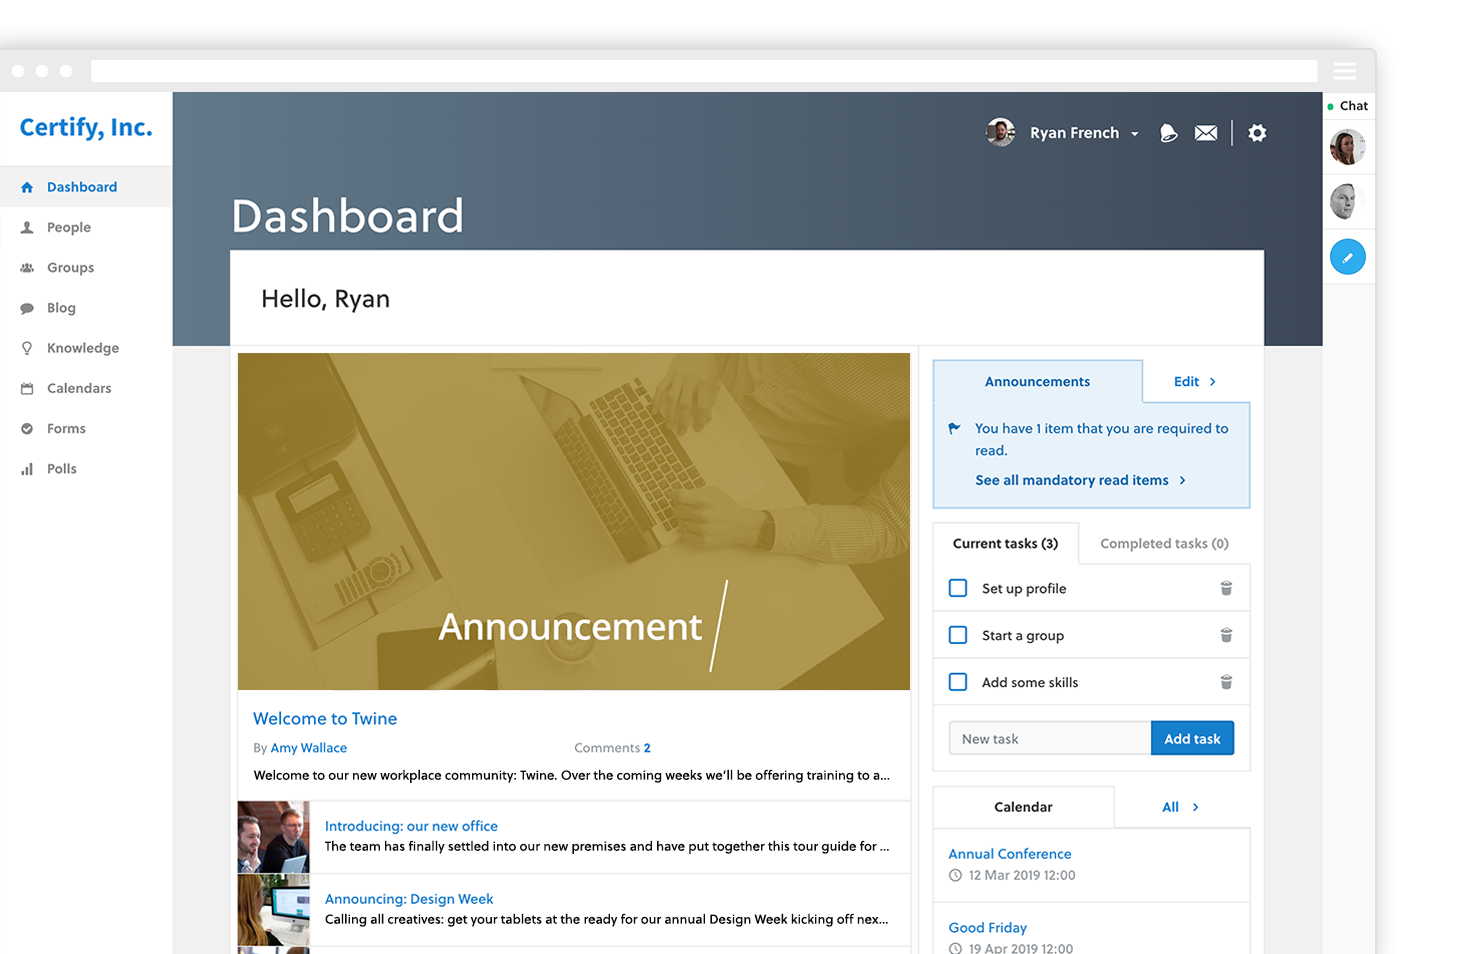
Task: Click the Certify, Inc. logo
Action: click(86, 128)
